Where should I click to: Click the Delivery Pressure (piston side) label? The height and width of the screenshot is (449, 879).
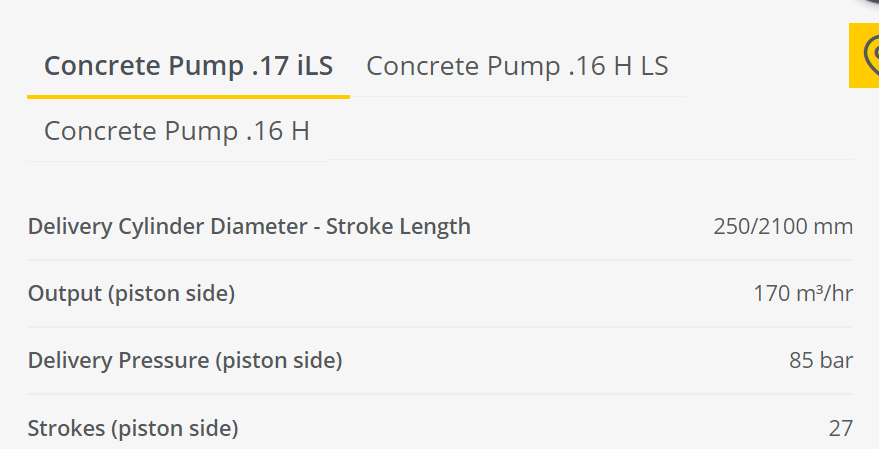[185, 360]
